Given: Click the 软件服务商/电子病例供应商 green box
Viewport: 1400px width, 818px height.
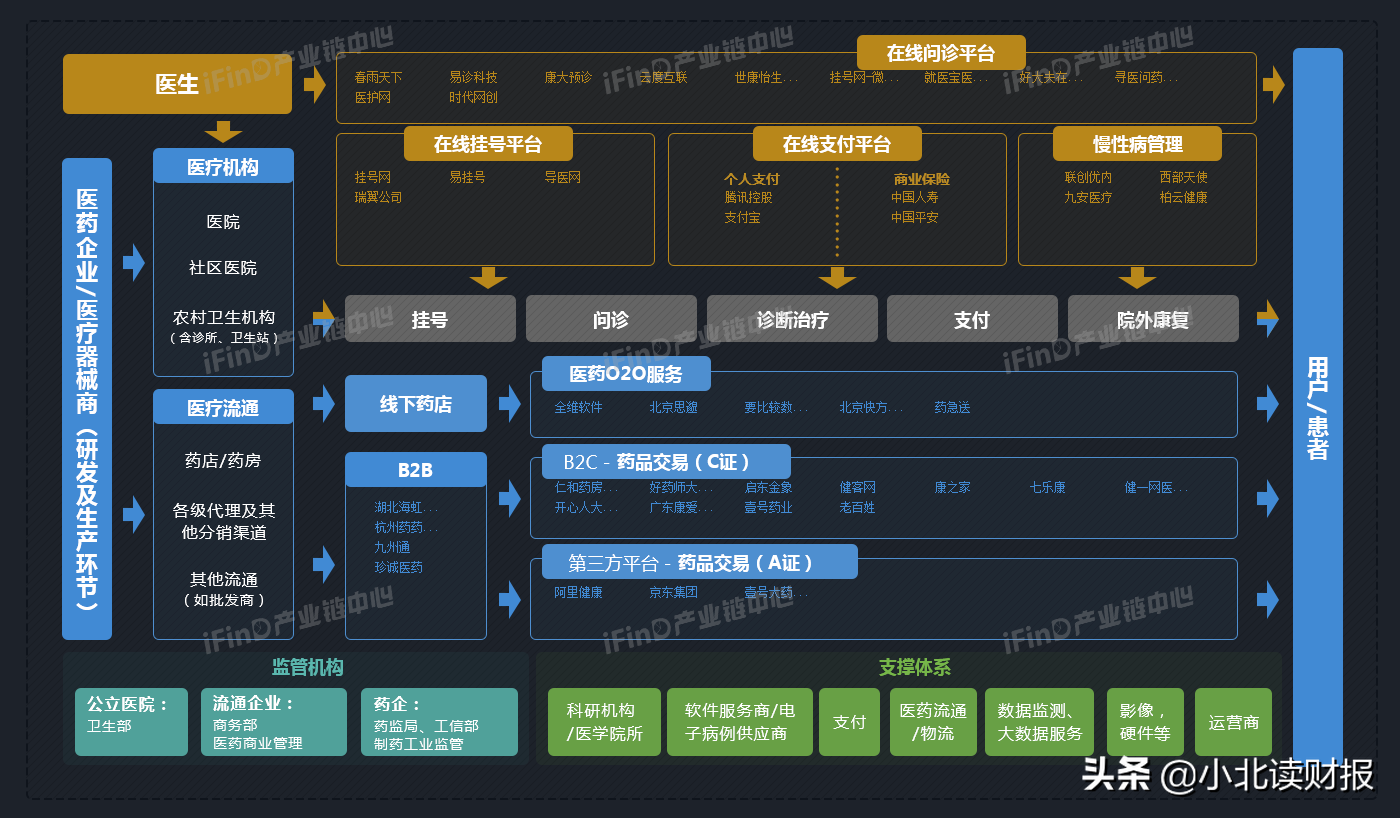Looking at the screenshot, I should (x=740, y=722).
